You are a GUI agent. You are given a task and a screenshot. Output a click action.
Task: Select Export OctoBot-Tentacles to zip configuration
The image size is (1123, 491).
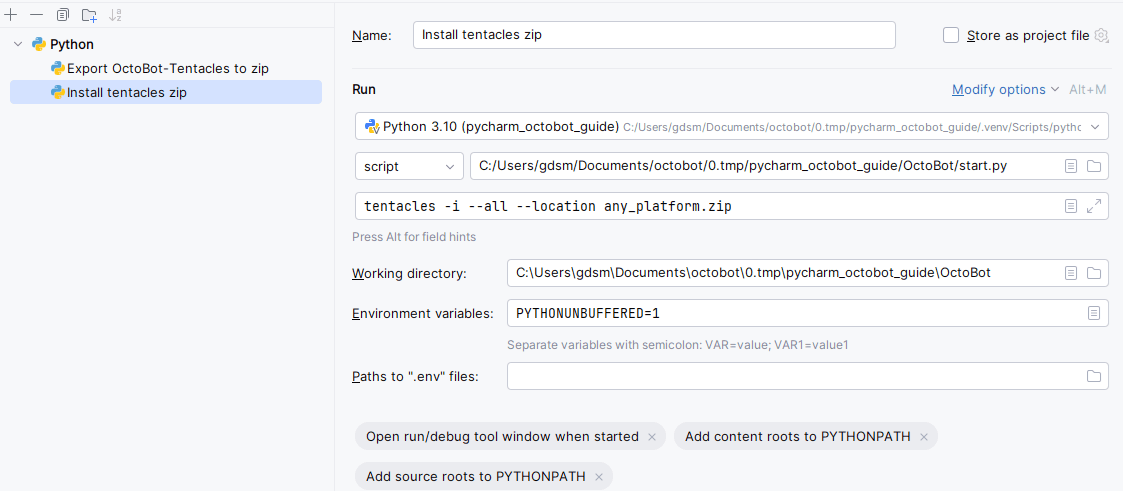coord(168,69)
